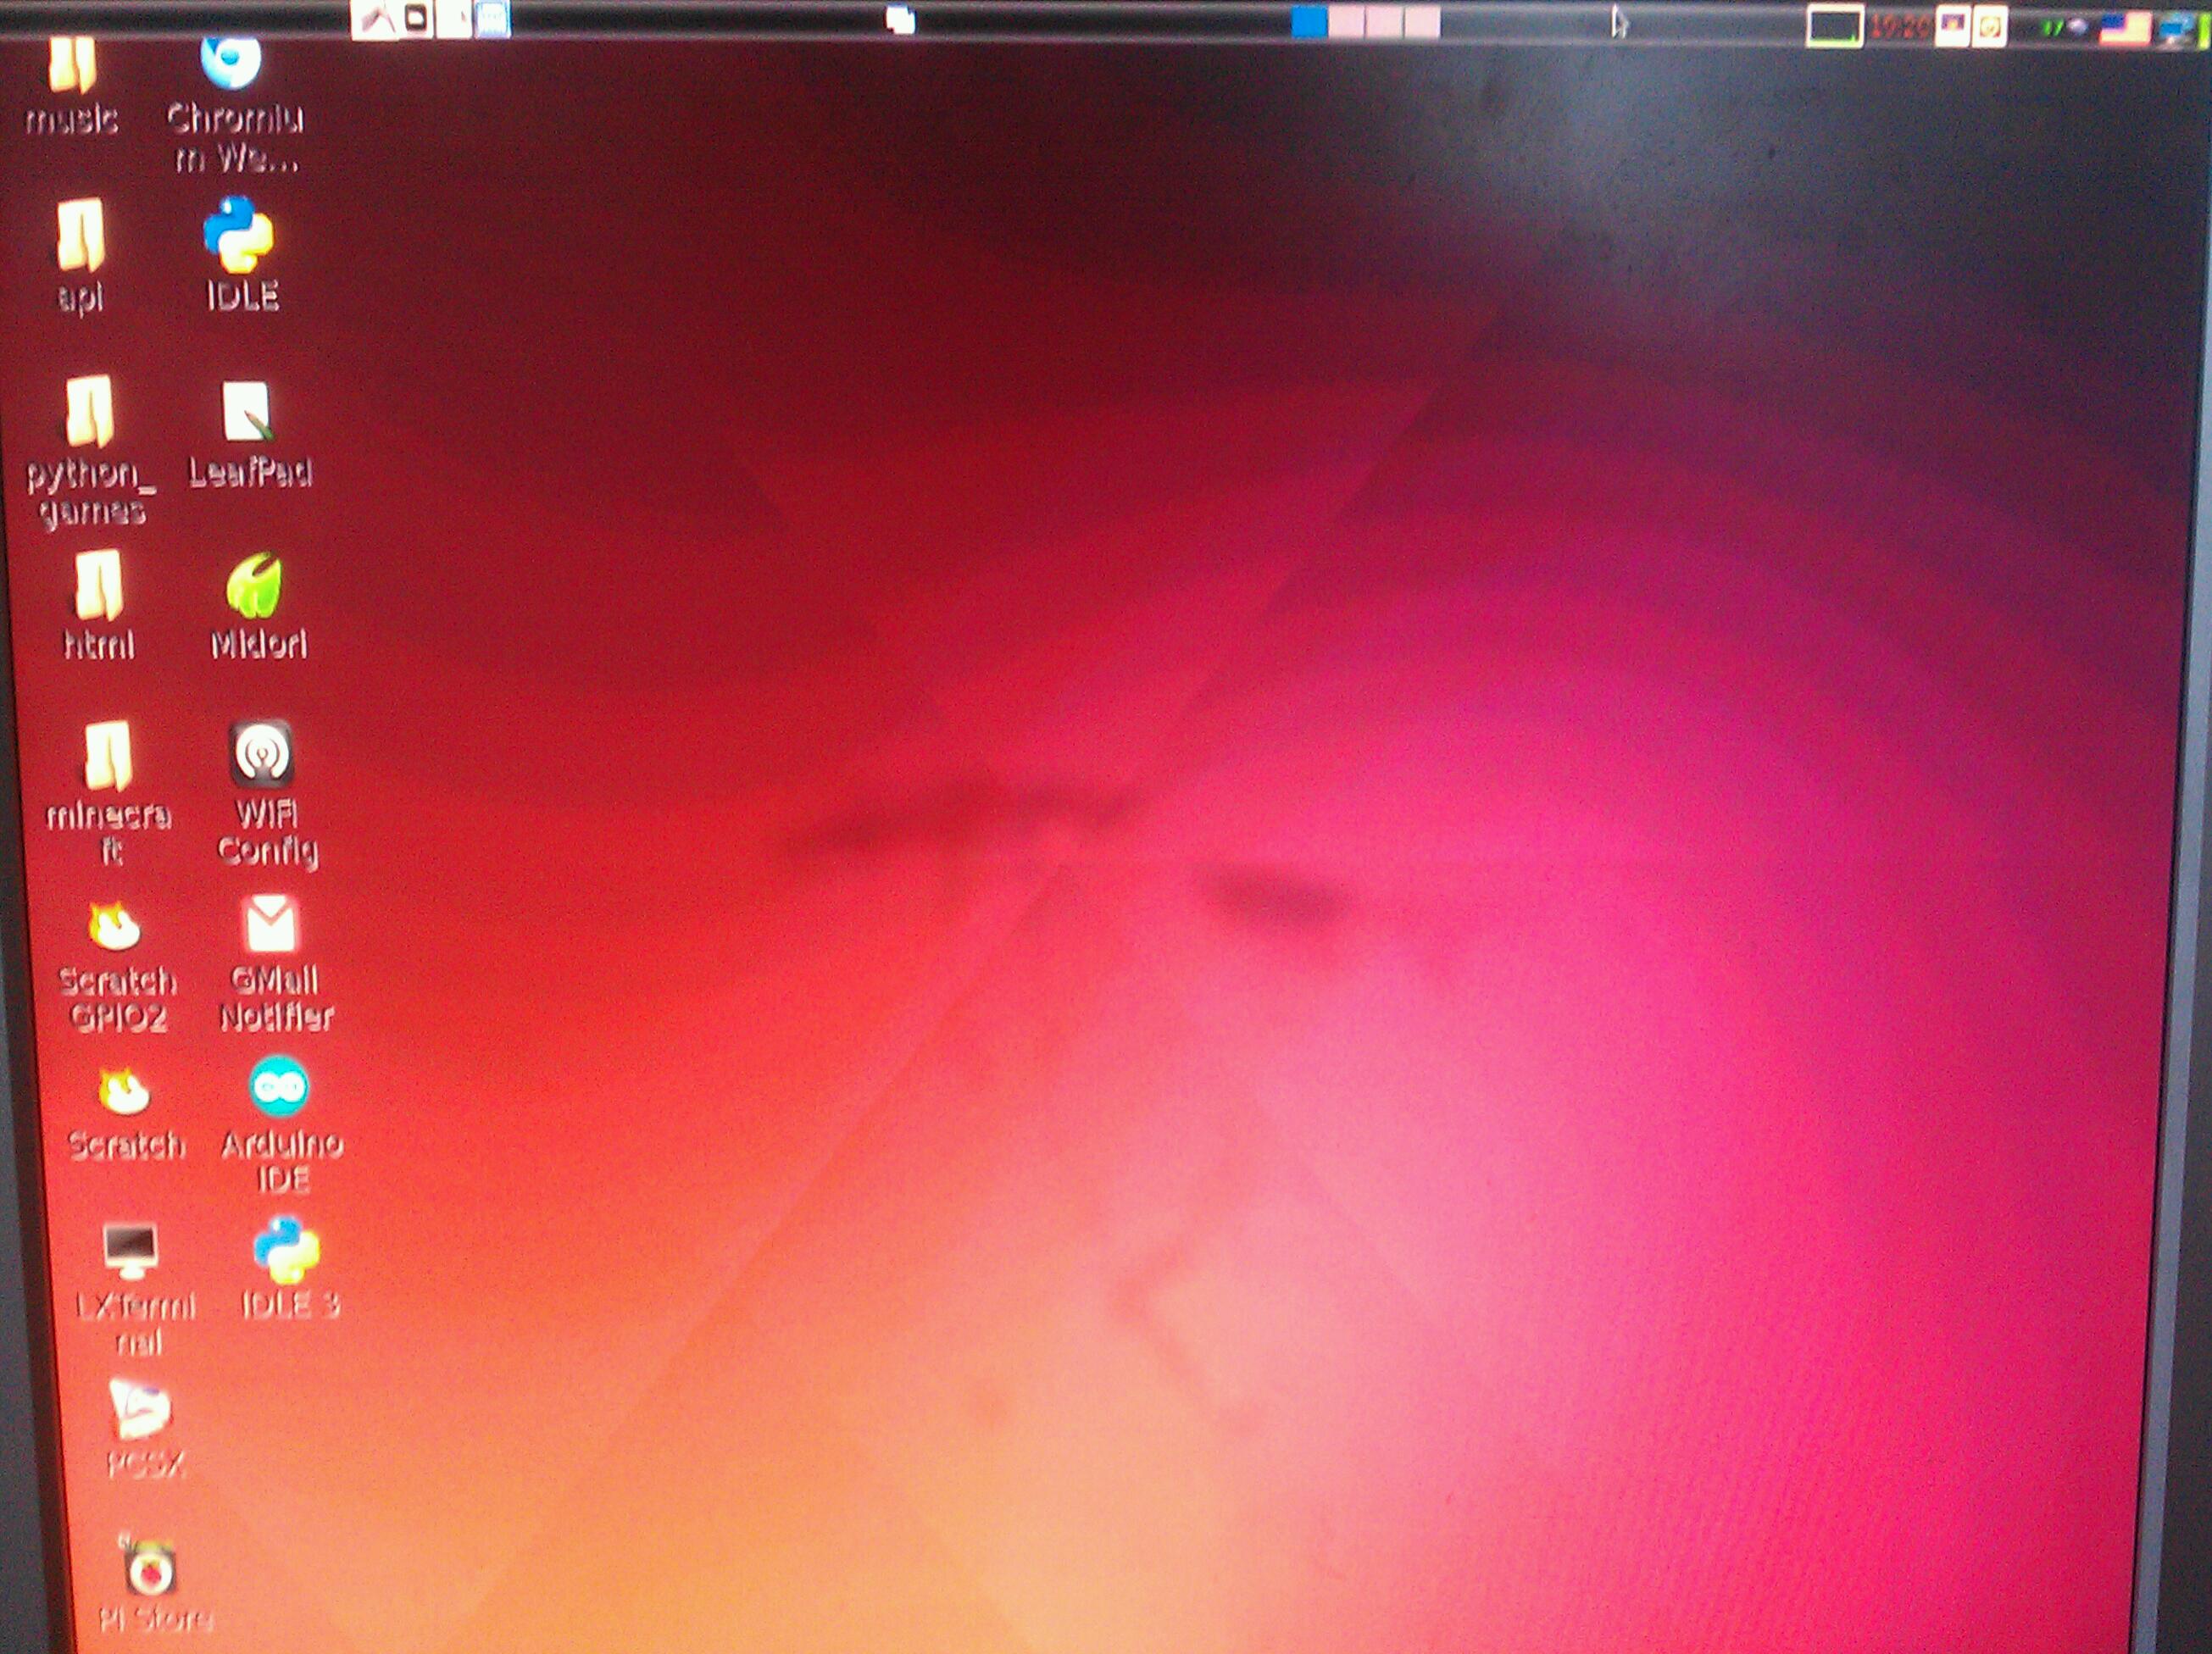Open LXTerminal desktop icon
The height and width of the screenshot is (1654, 2212).
click(131, 1250)
